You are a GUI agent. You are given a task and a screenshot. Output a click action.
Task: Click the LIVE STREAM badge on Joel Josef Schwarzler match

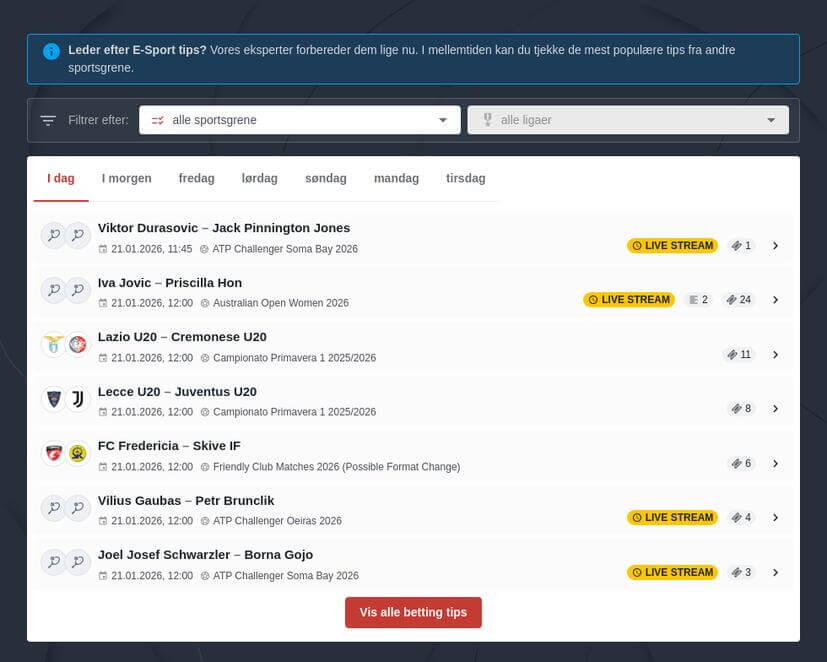point(672,572)
